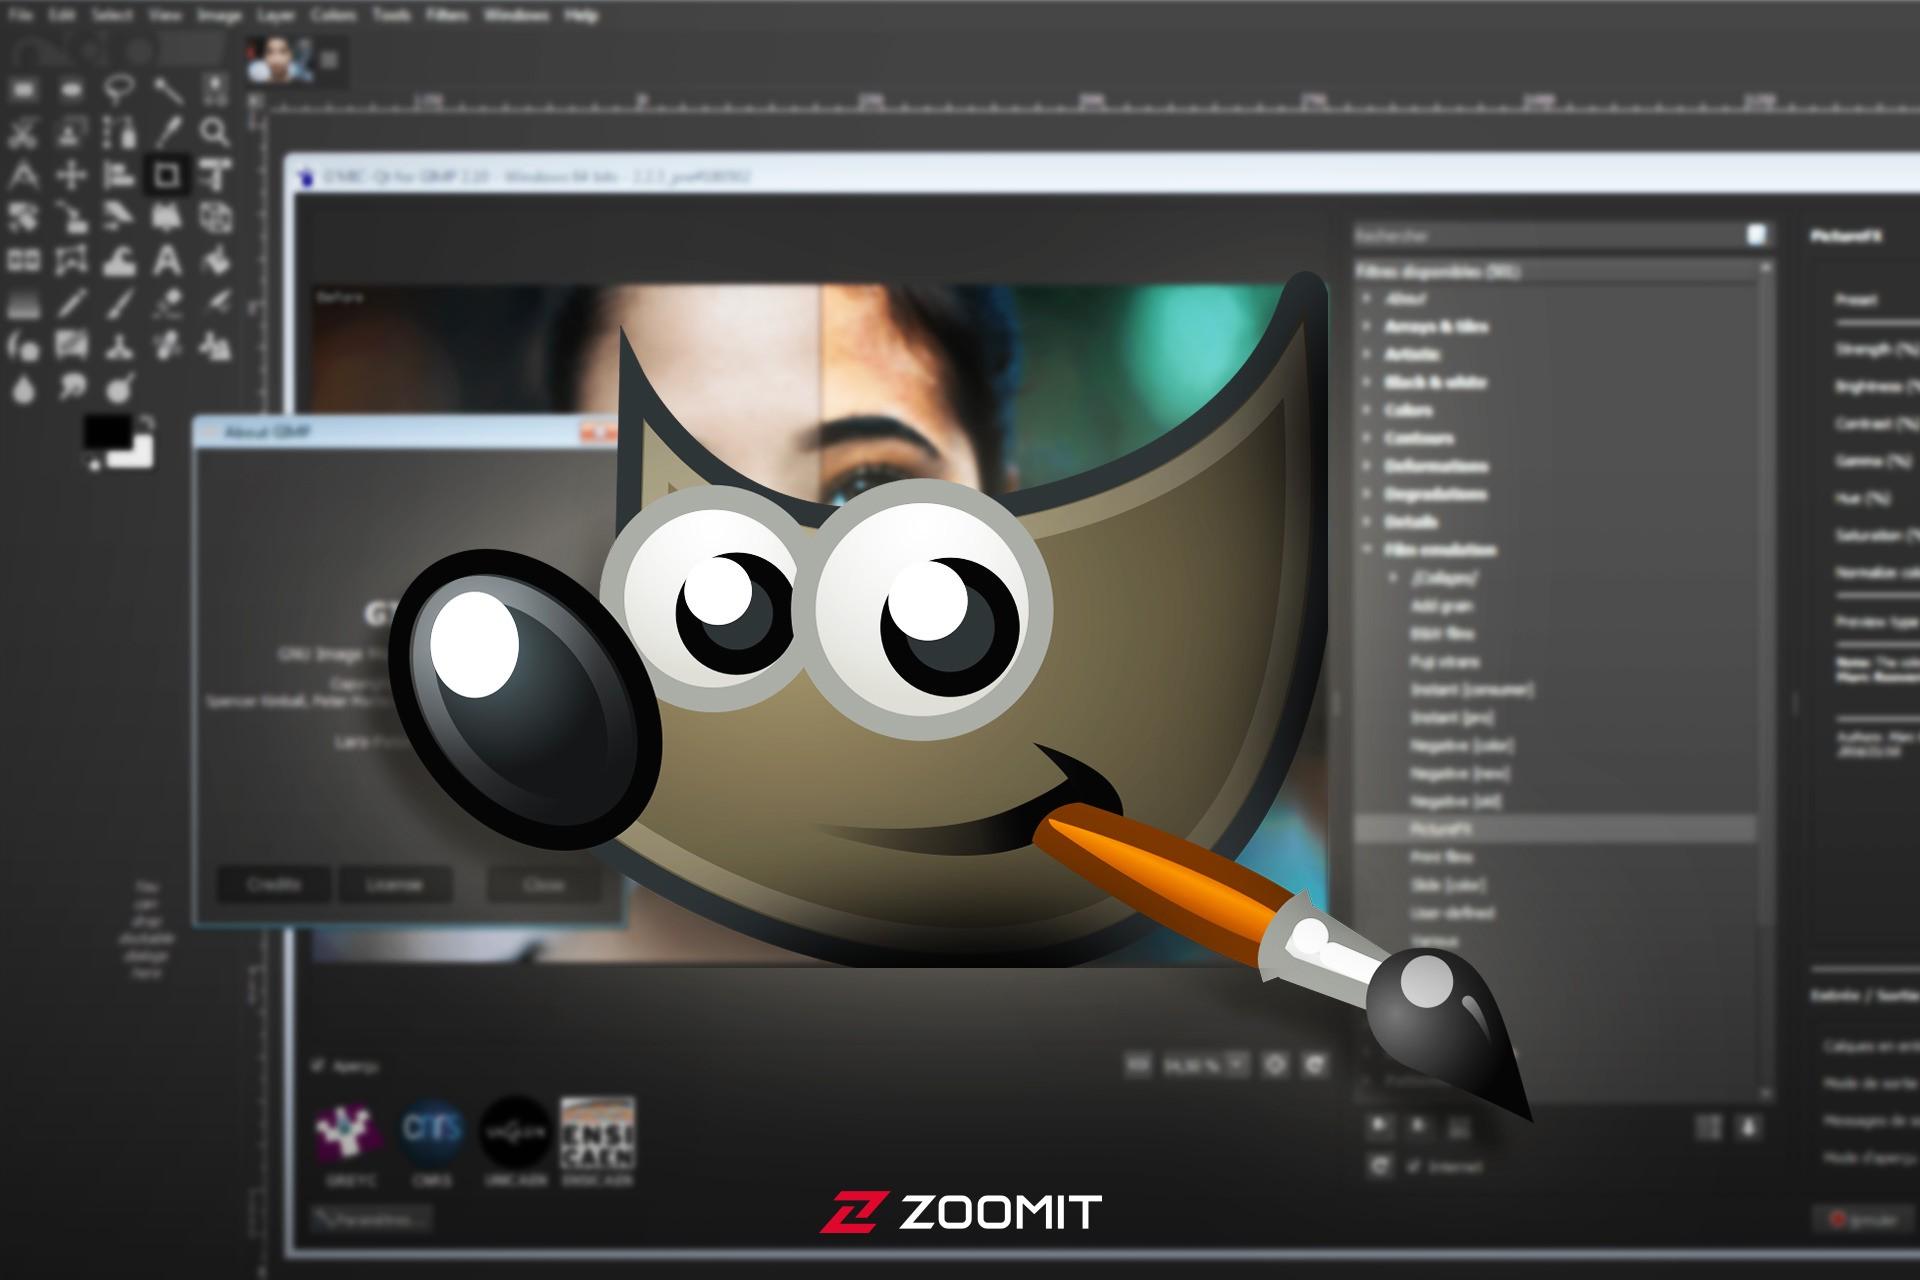Swap foreground and background colors
Screen dimensions: 1920x1280
click(x=147, y=423)
